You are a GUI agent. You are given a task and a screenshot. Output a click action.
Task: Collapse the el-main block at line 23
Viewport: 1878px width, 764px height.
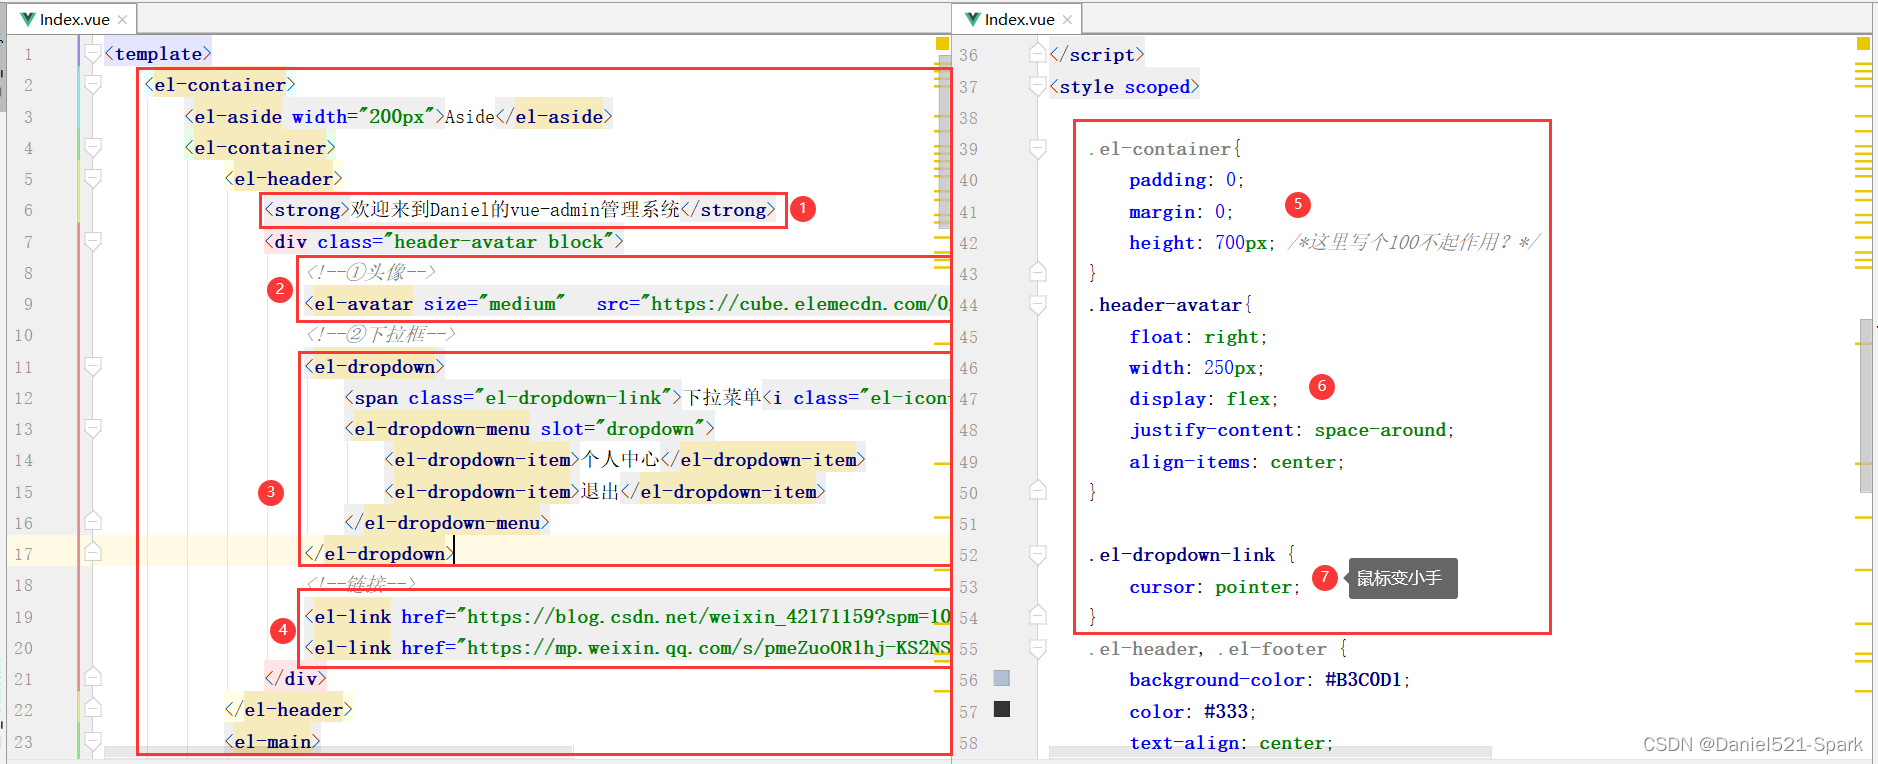93,741
